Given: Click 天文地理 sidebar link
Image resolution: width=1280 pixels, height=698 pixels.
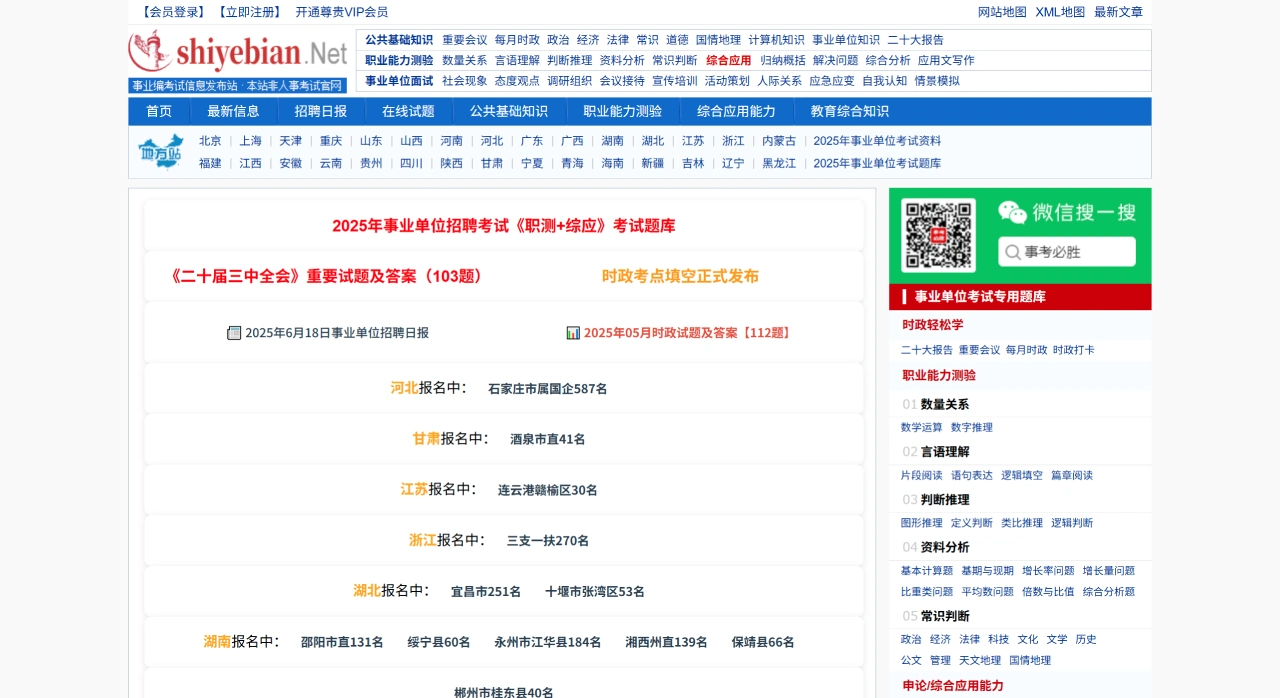Looking at the screenshot, I should pyautogui.click(x=979, y=660).
